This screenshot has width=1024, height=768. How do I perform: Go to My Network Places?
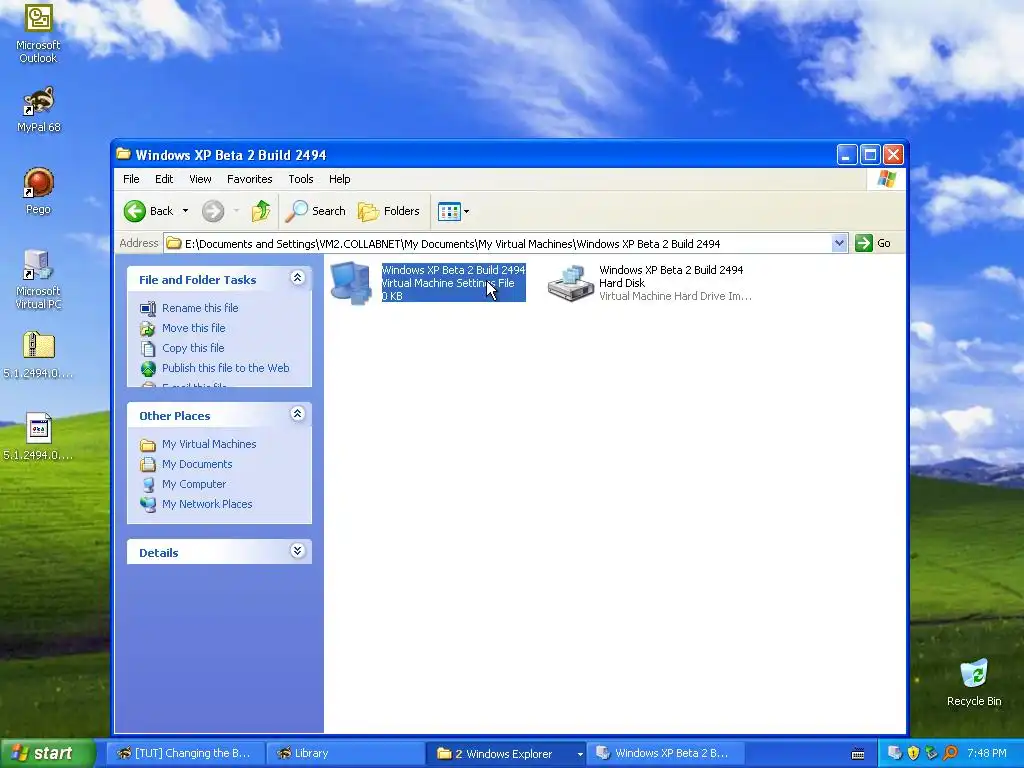click(207, 504)
